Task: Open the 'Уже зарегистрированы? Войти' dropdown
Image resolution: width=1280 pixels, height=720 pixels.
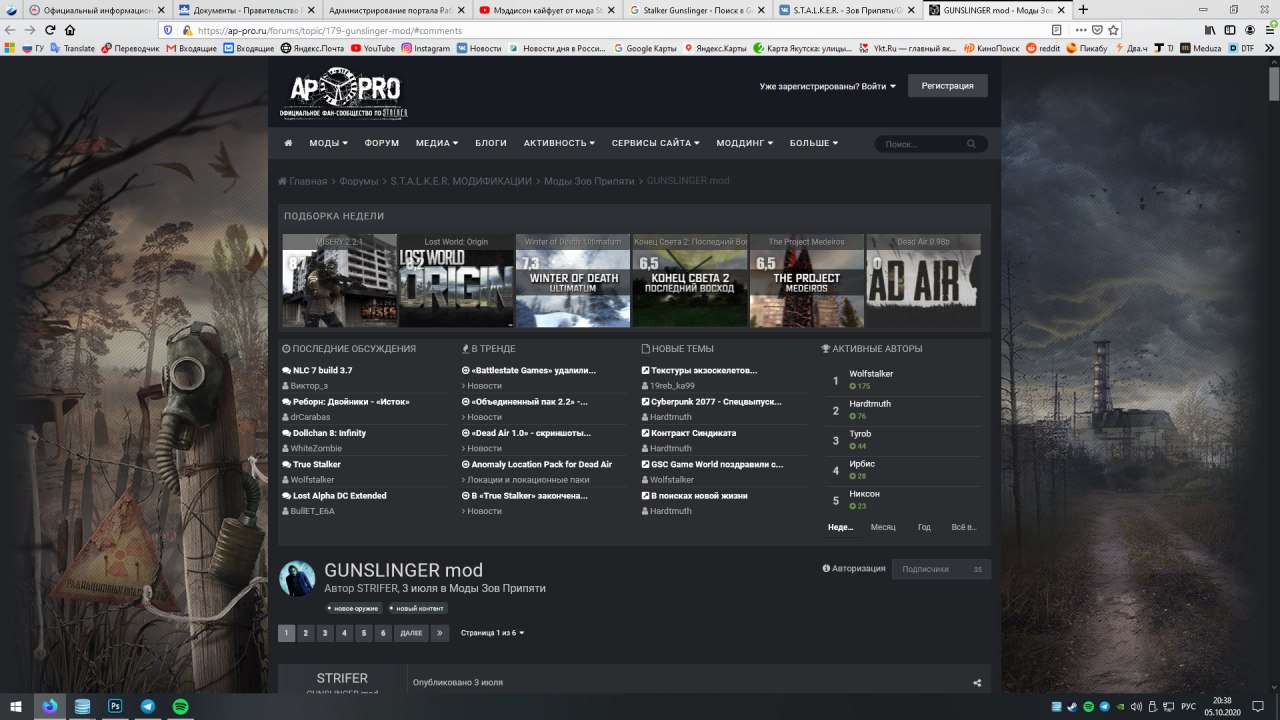Action: (828, 86)
